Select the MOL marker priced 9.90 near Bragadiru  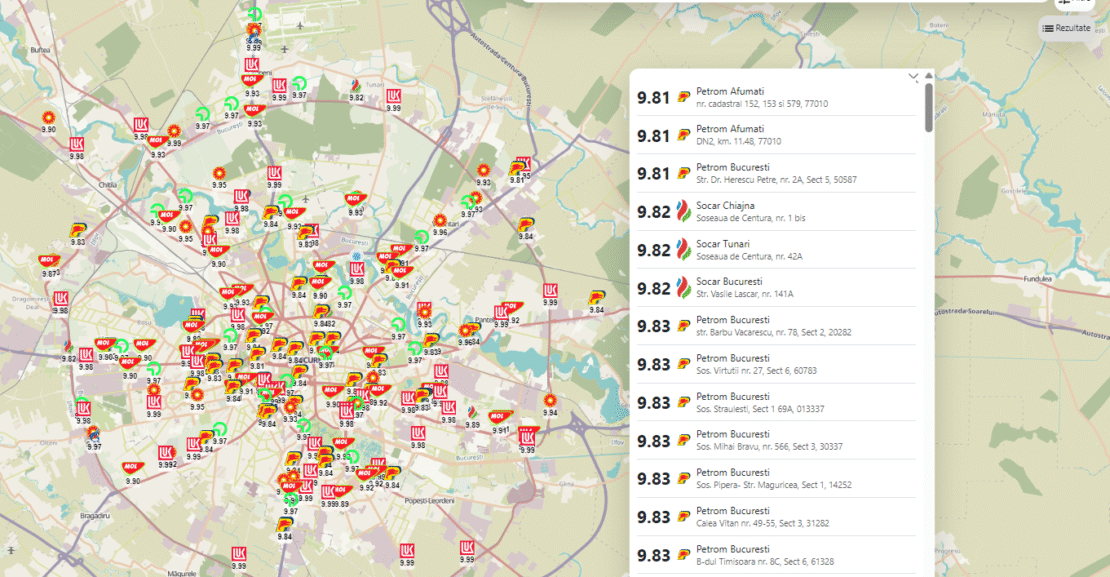[132, 469]
